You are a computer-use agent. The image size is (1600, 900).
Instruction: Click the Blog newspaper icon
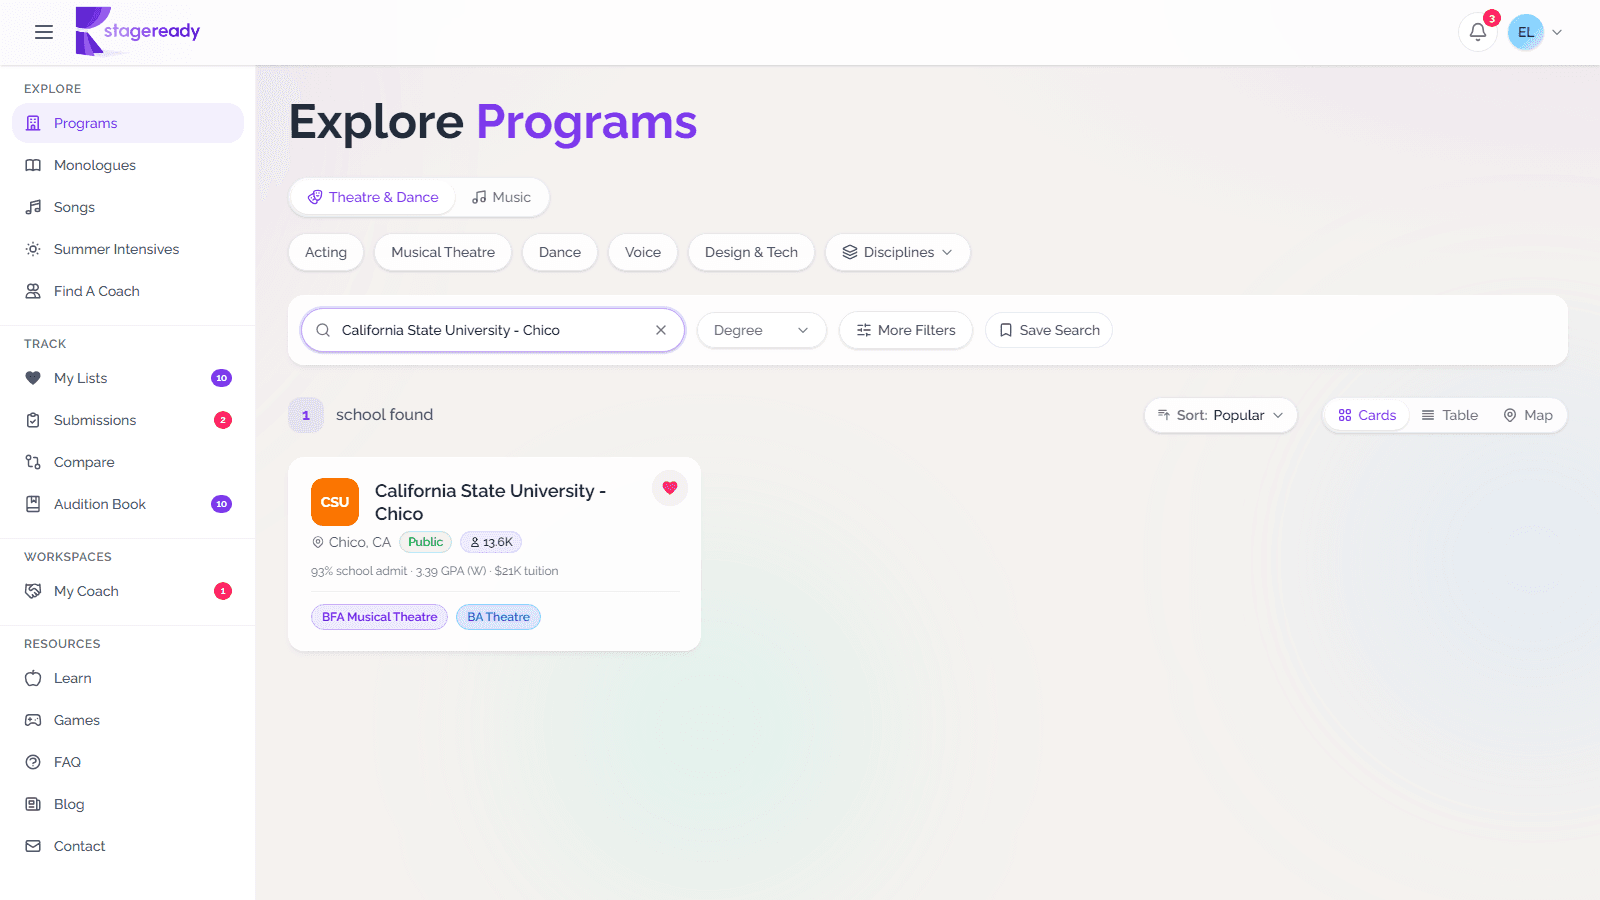point(33,804)
